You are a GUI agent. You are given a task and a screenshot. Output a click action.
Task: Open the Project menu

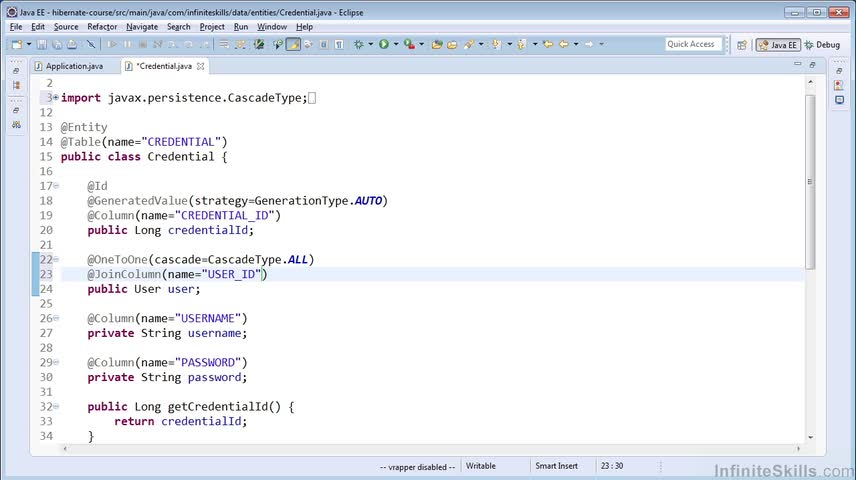pos(212,27)
